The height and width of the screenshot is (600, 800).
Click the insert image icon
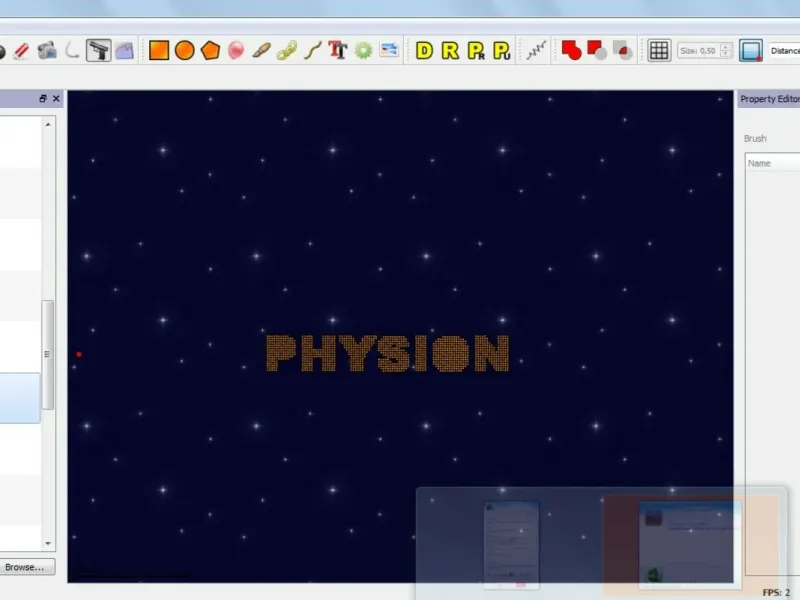click(389, 50)
